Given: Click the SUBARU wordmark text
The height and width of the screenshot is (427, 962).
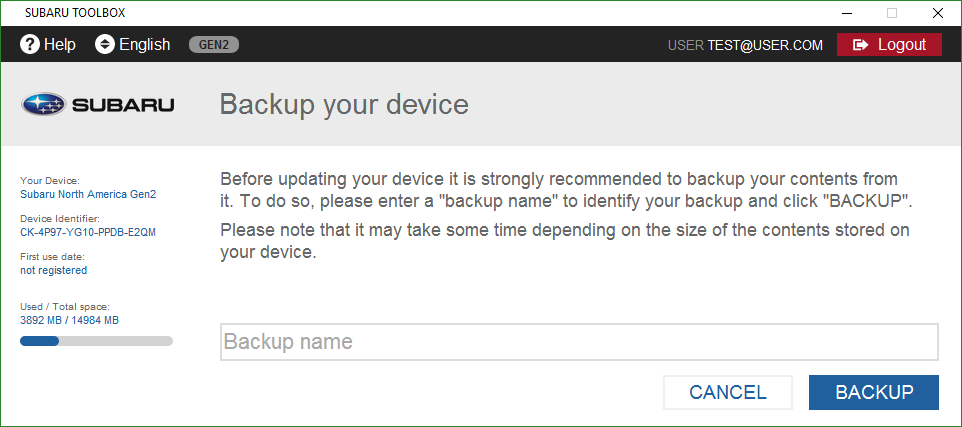Looking at the screenshot, I should tap(123, 106).
